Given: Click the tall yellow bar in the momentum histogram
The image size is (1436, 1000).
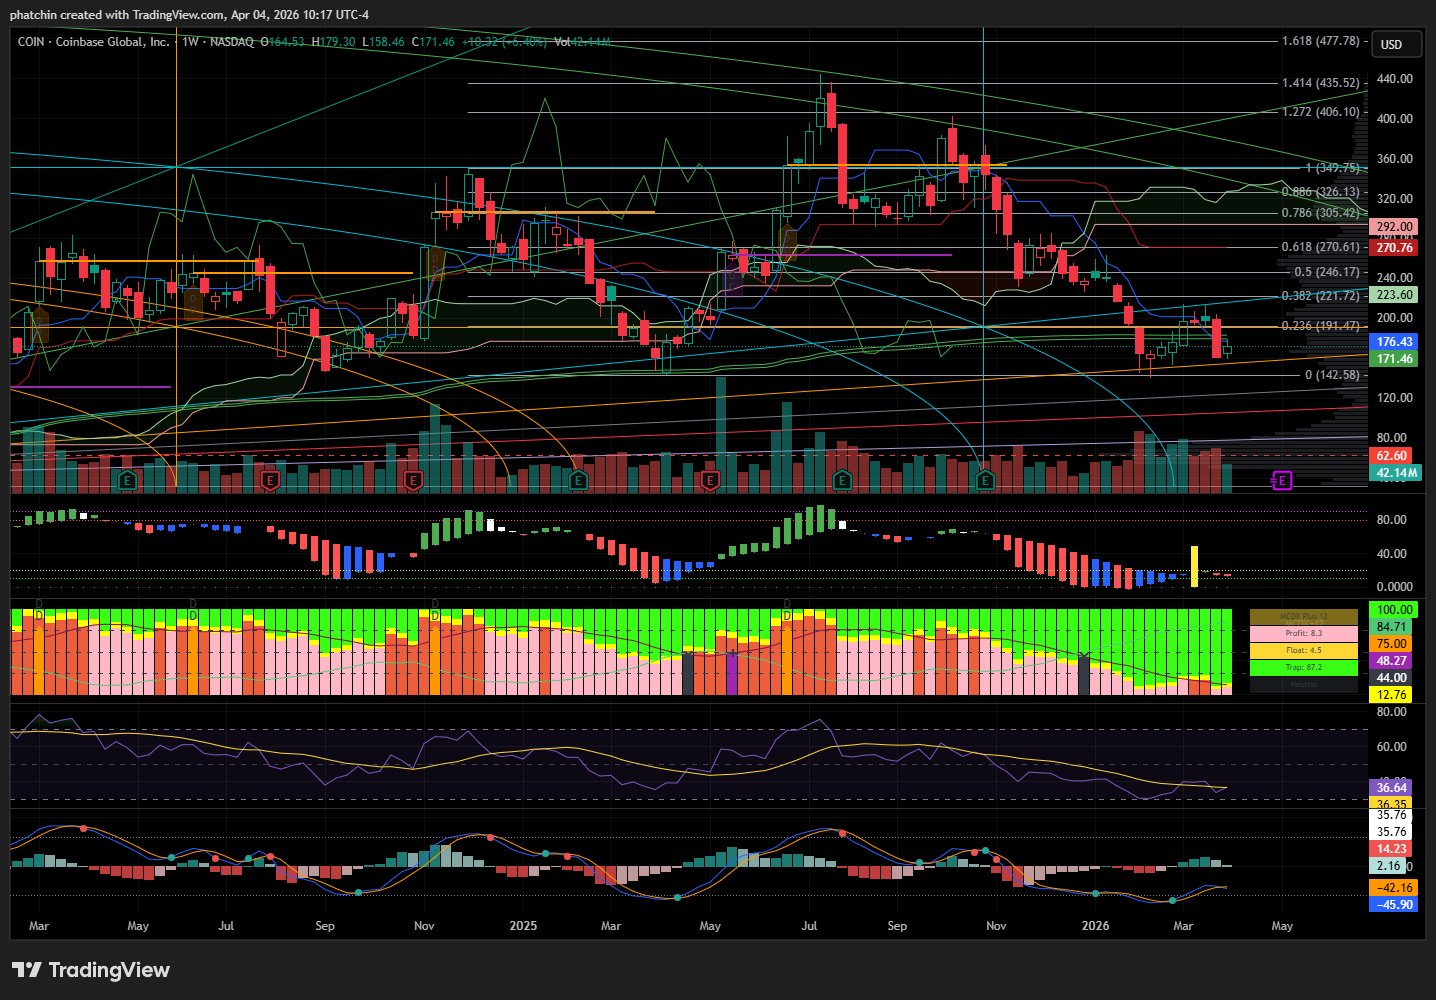Looking at the screenshot, I should coord(1194,566).
